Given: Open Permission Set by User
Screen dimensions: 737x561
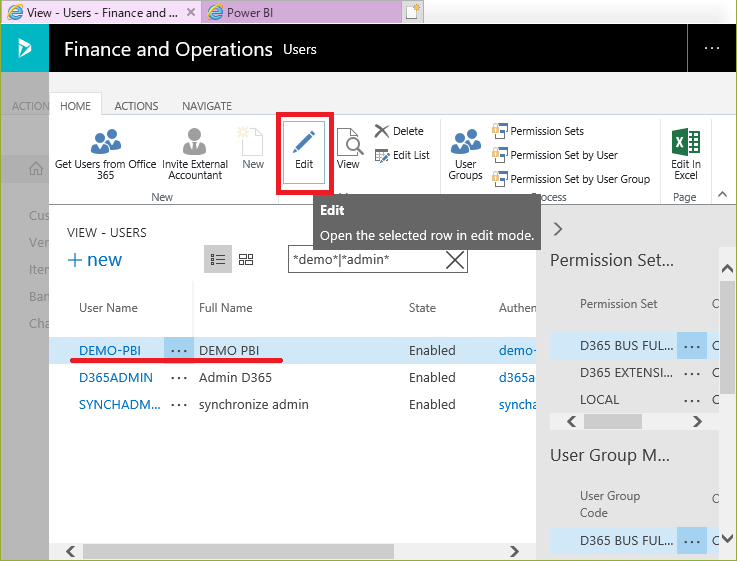Looking at the screenshot, I should (x=555, y=155).
